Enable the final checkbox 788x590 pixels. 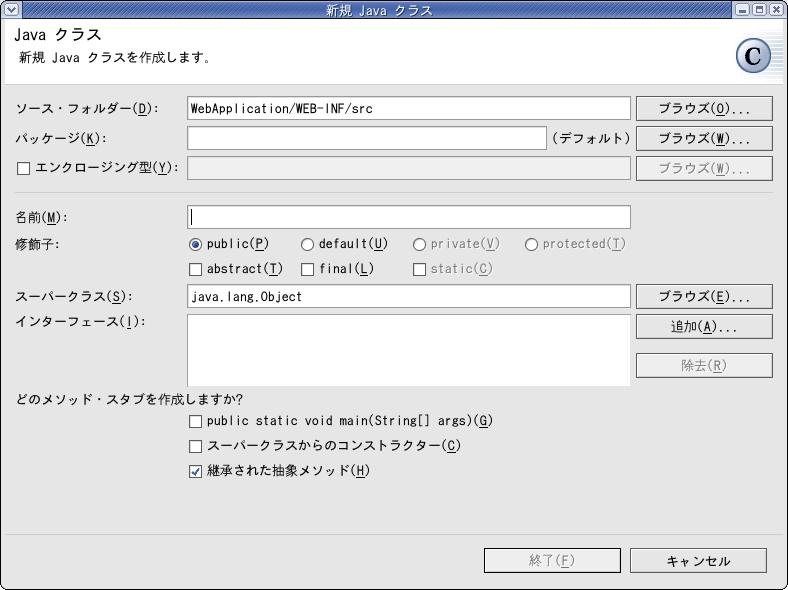click(308, 270)
